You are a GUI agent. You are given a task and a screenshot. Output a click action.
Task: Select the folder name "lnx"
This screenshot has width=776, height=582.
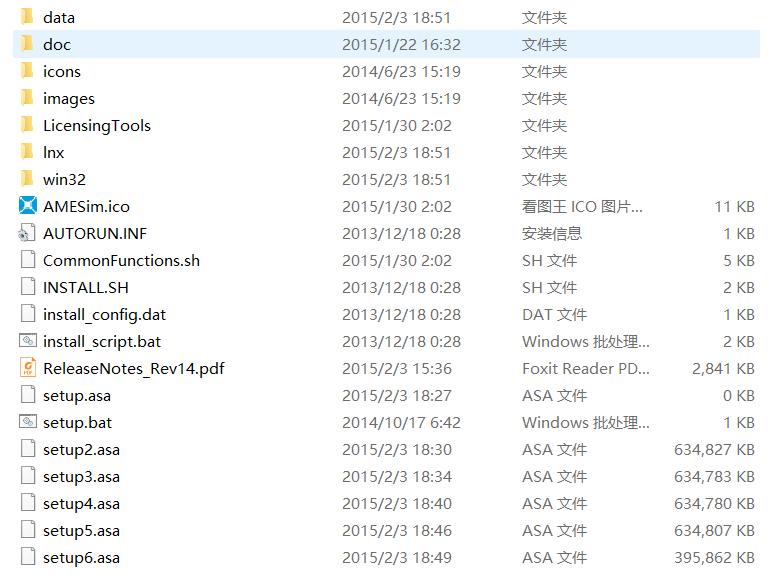[x=53, y=152]
